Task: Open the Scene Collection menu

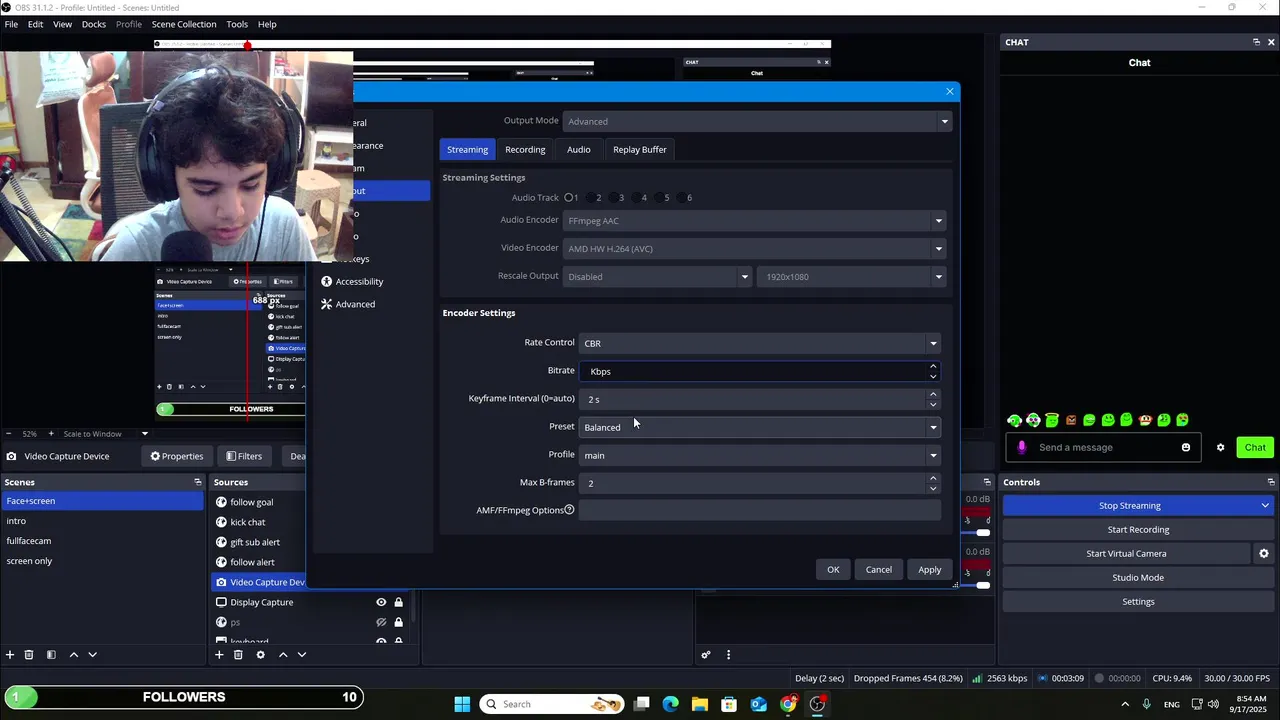Action: pos(183,24)
